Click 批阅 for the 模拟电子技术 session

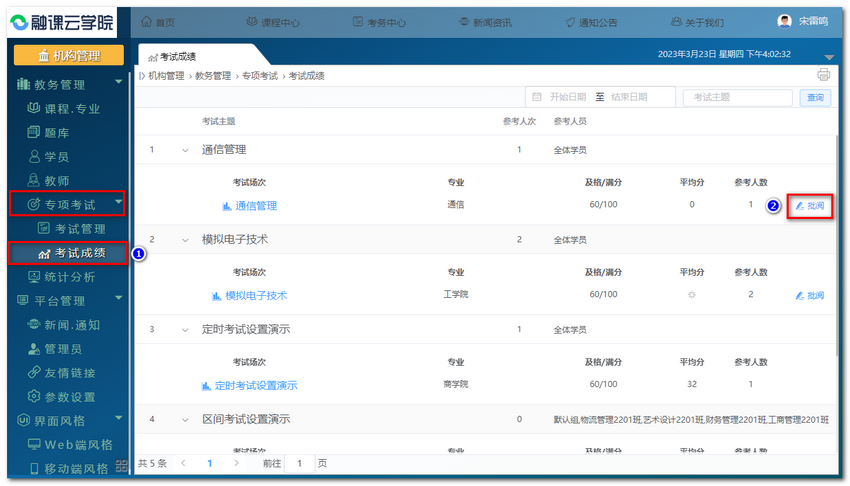point(810,296)
